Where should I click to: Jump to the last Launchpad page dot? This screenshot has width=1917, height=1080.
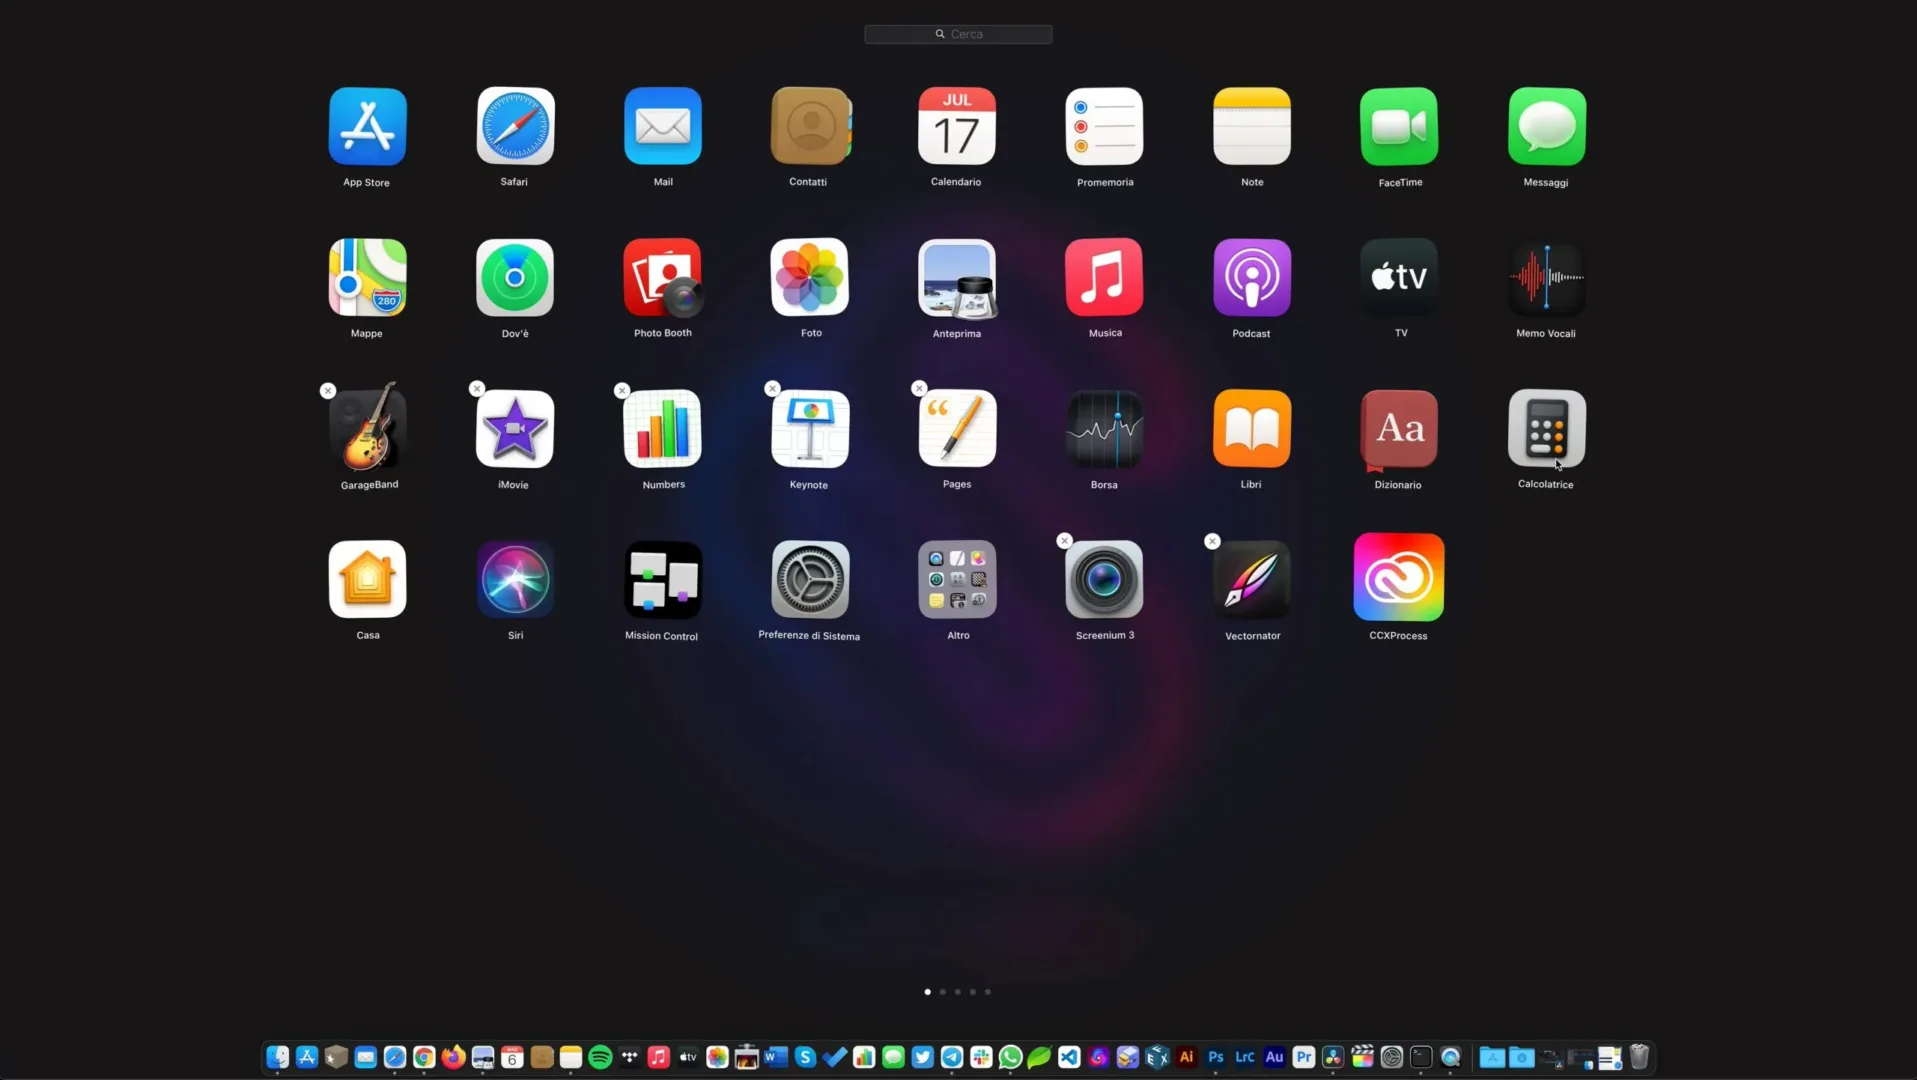[987, 992]
